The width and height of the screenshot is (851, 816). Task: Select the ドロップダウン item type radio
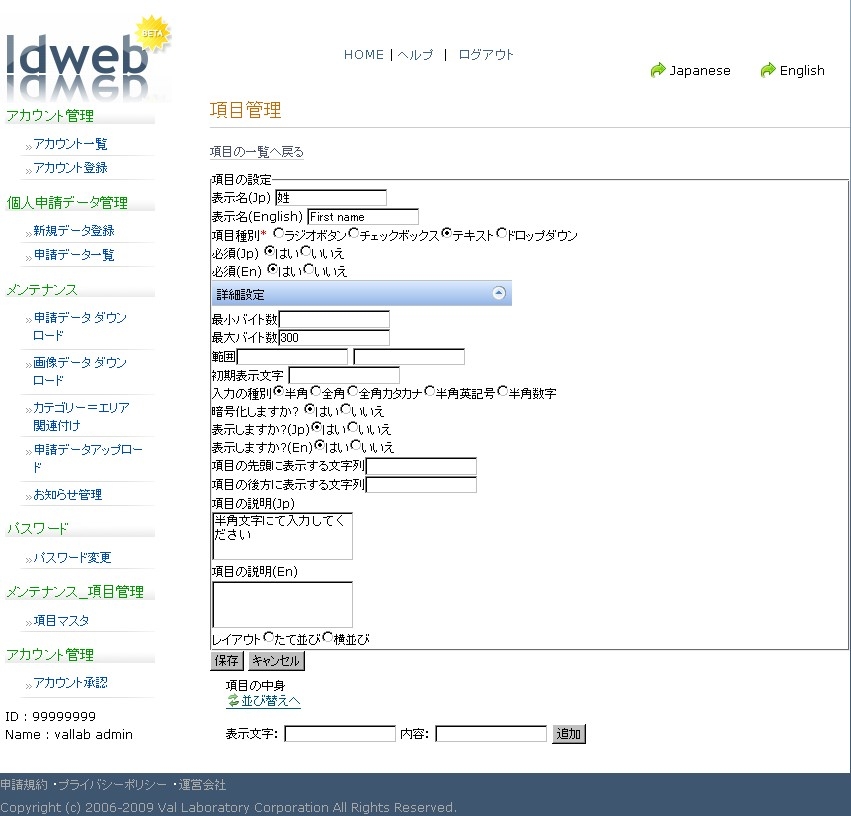501,233
